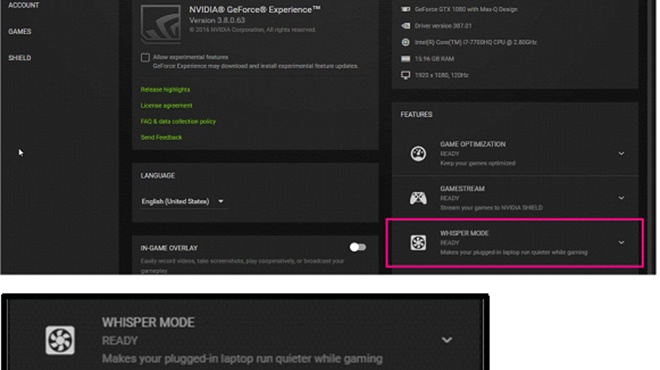This screenshot has height=370, width=660.
Task: Click the Gamestream controller icon
Action: (x=418, y=198)
